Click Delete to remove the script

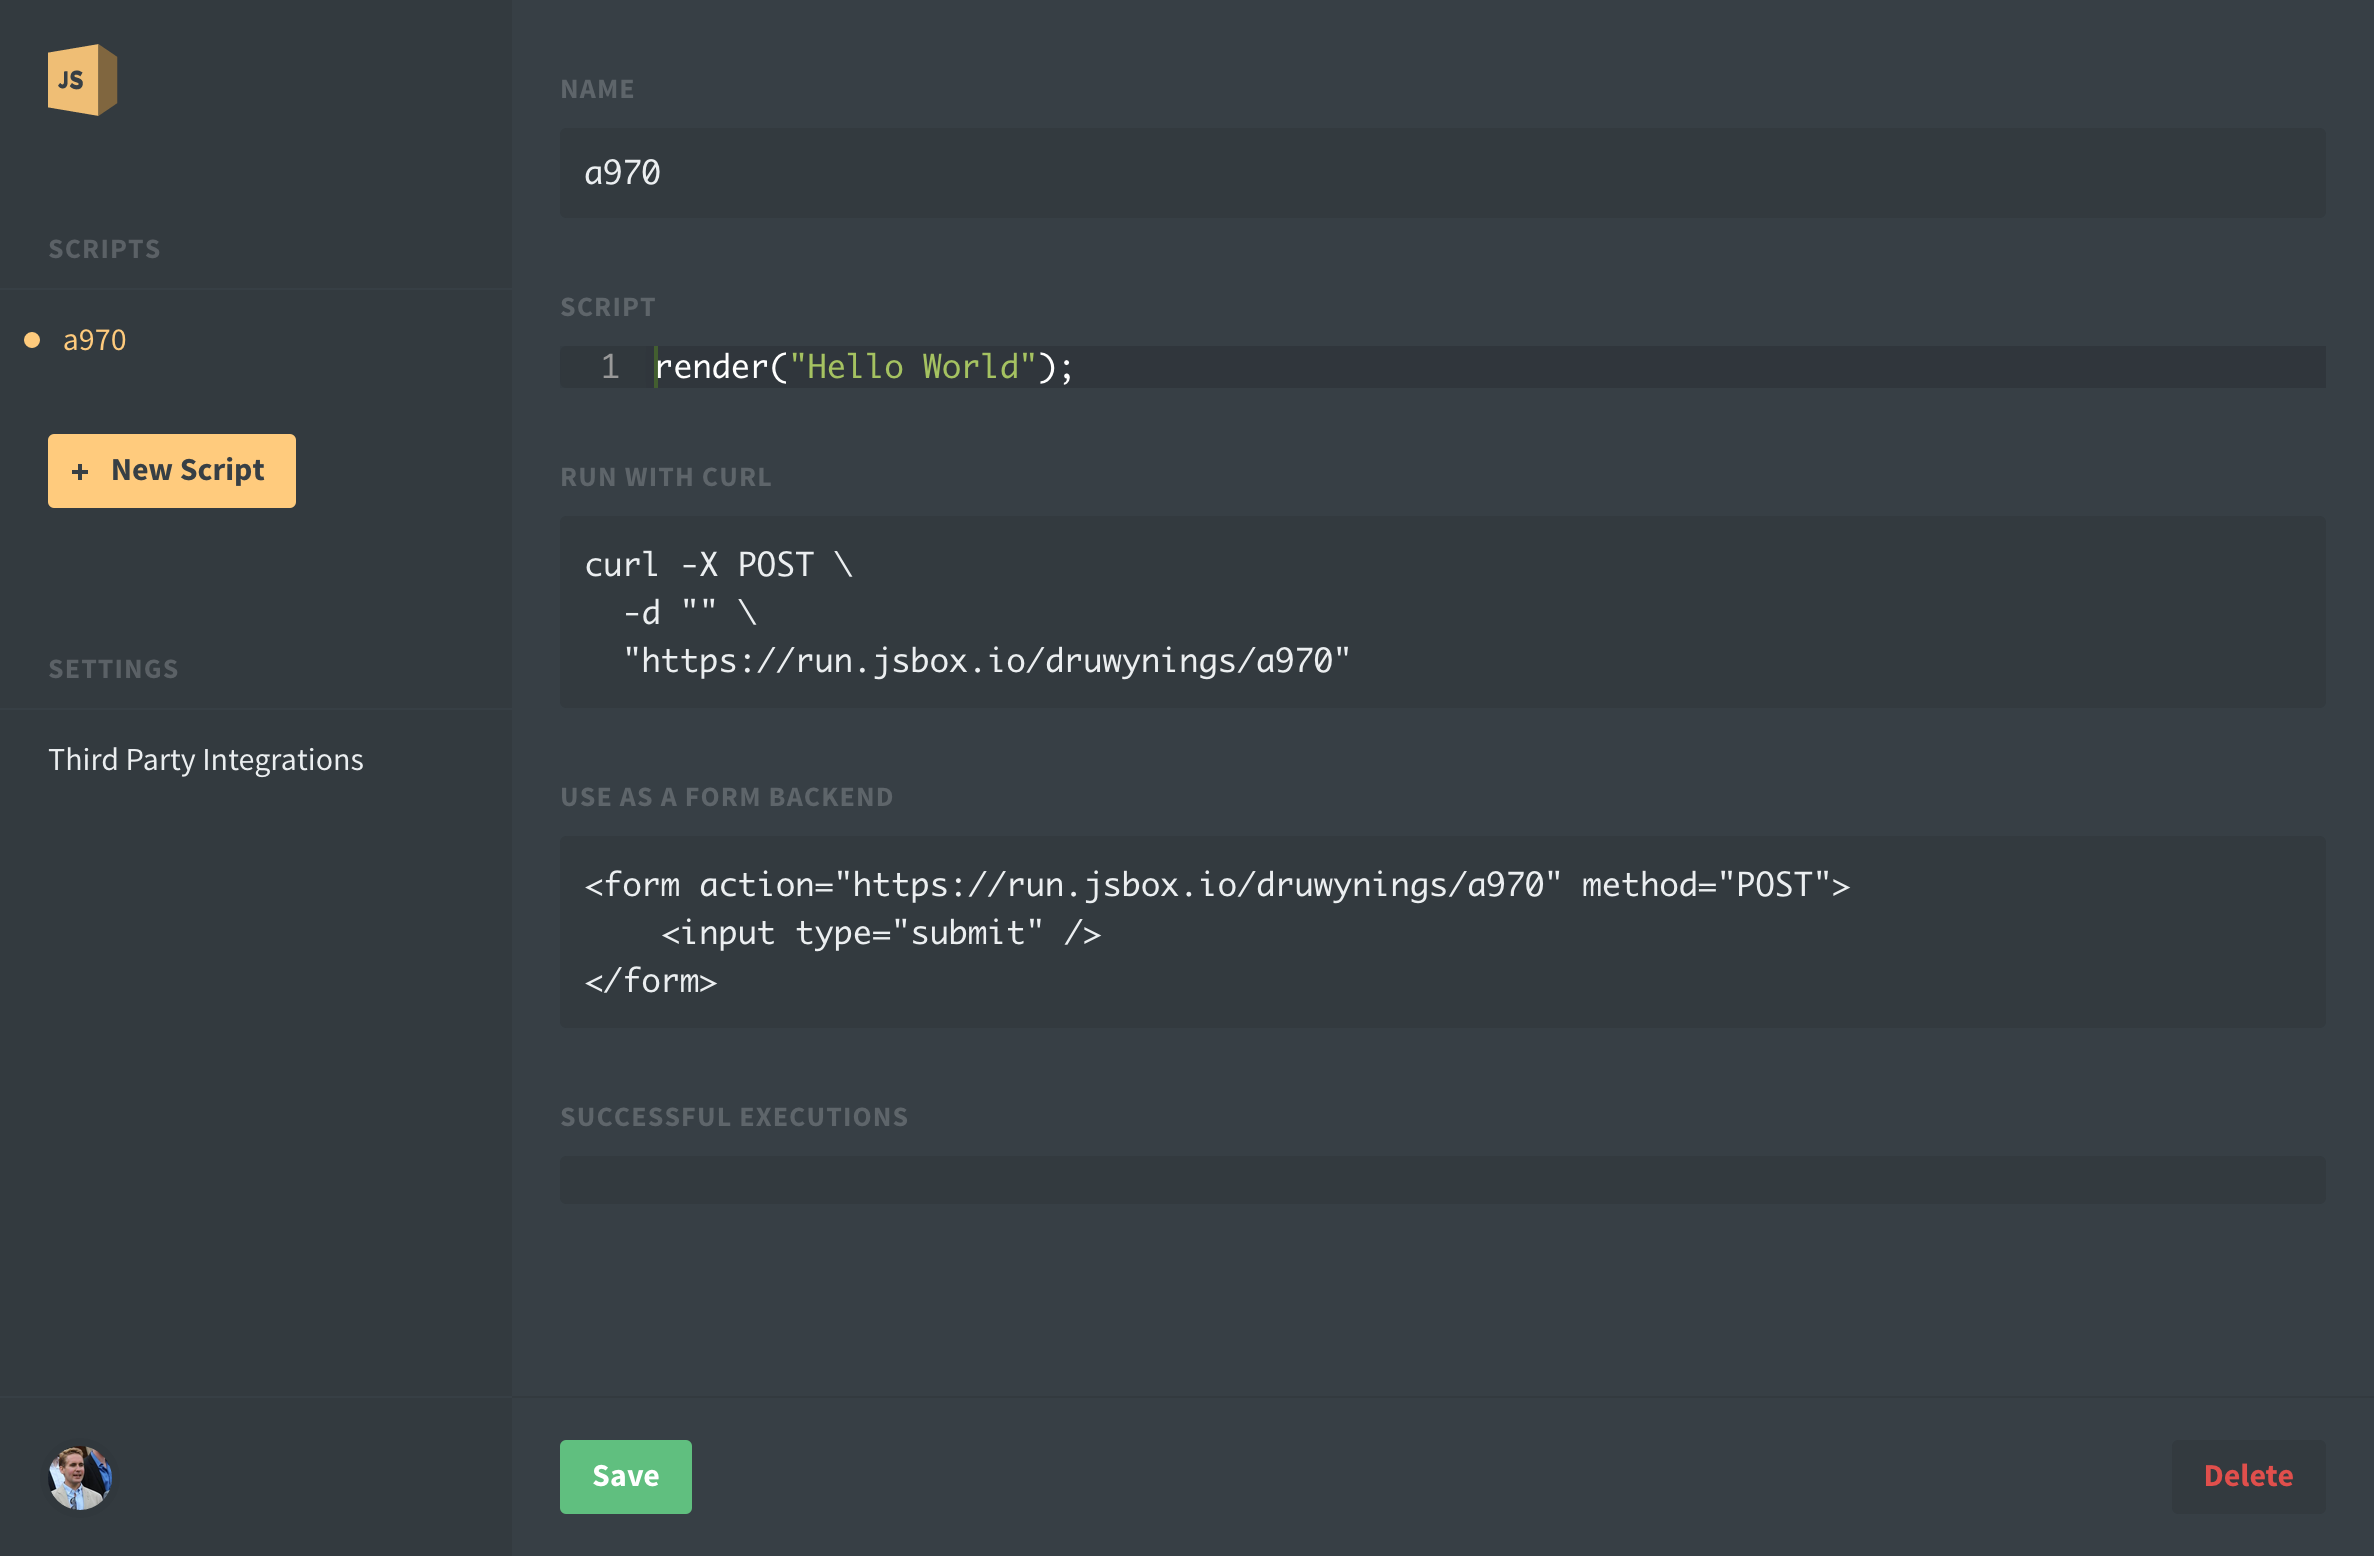pos(2248,1476)
